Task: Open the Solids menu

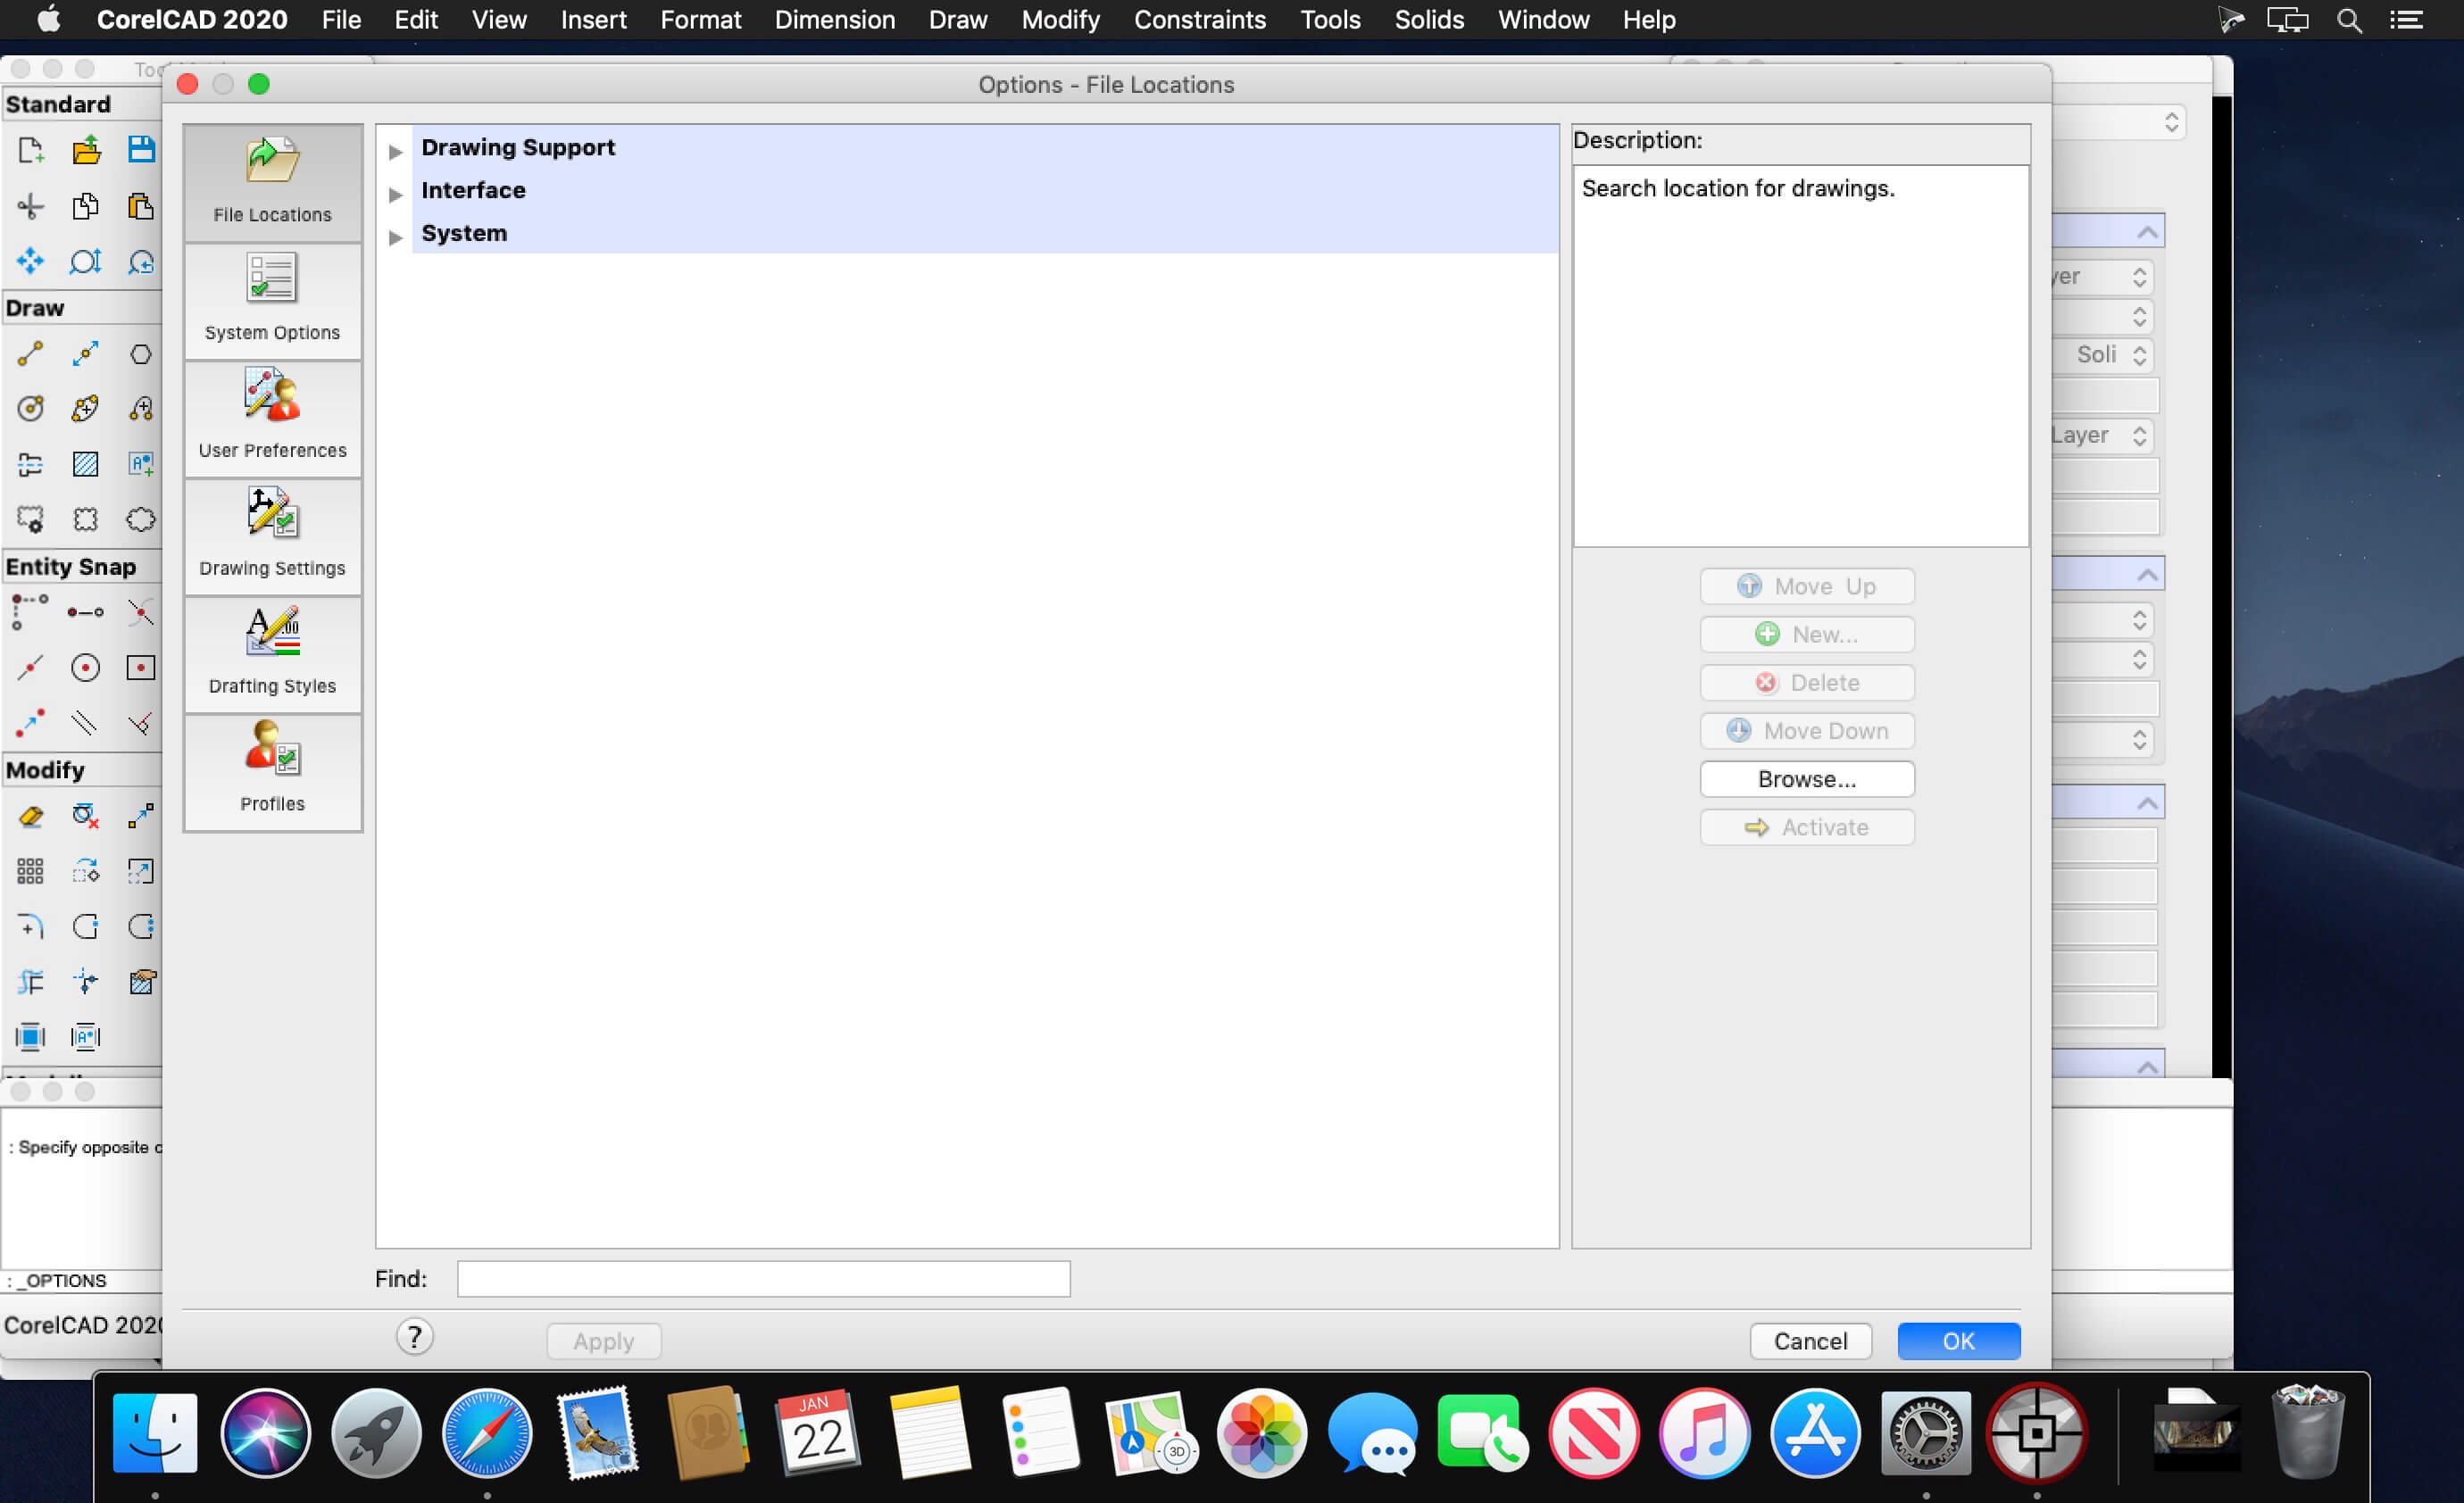Action: [1428, 20]
